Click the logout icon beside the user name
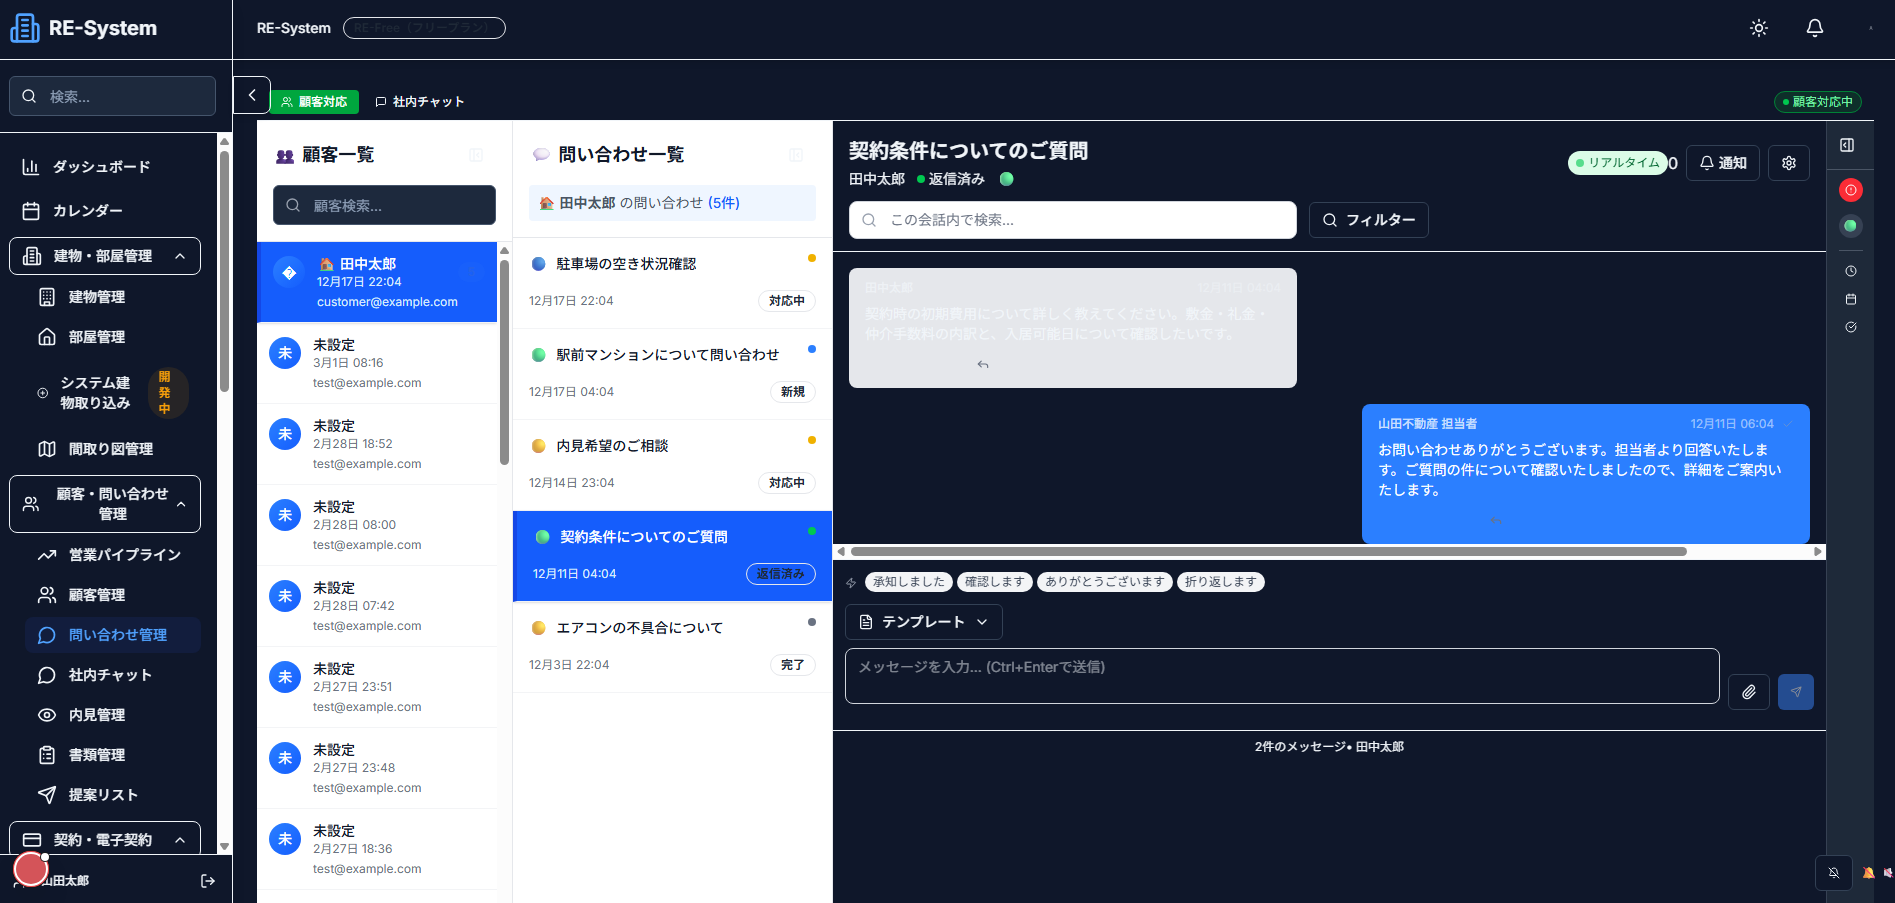Image resolution: width=1895 pixels, height=903 pixels. point(208,881)
